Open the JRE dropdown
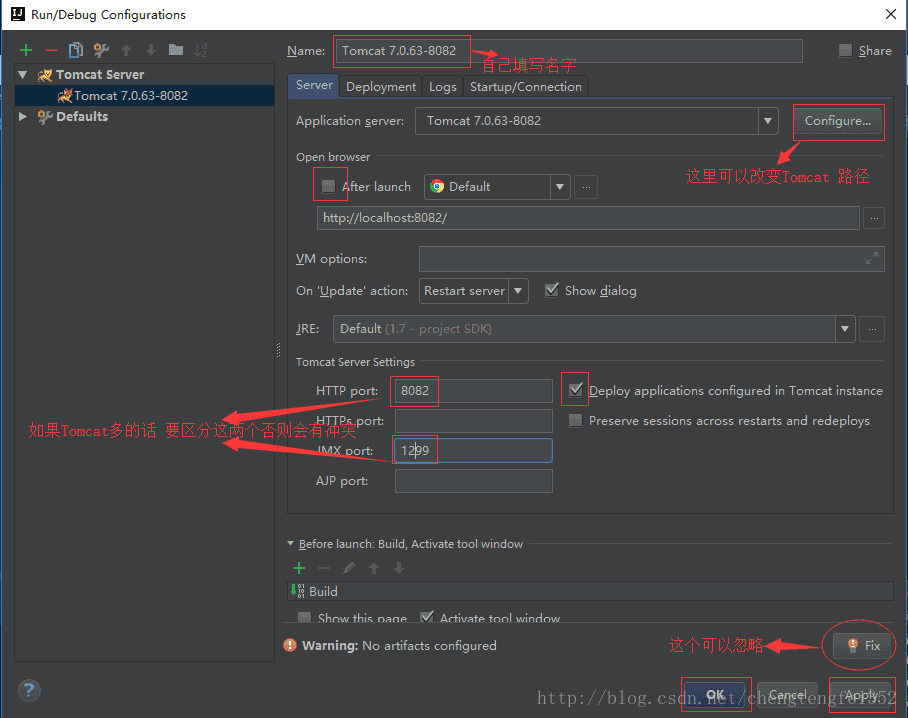This screenshot has width=908, height=718. tap(845, 329)
